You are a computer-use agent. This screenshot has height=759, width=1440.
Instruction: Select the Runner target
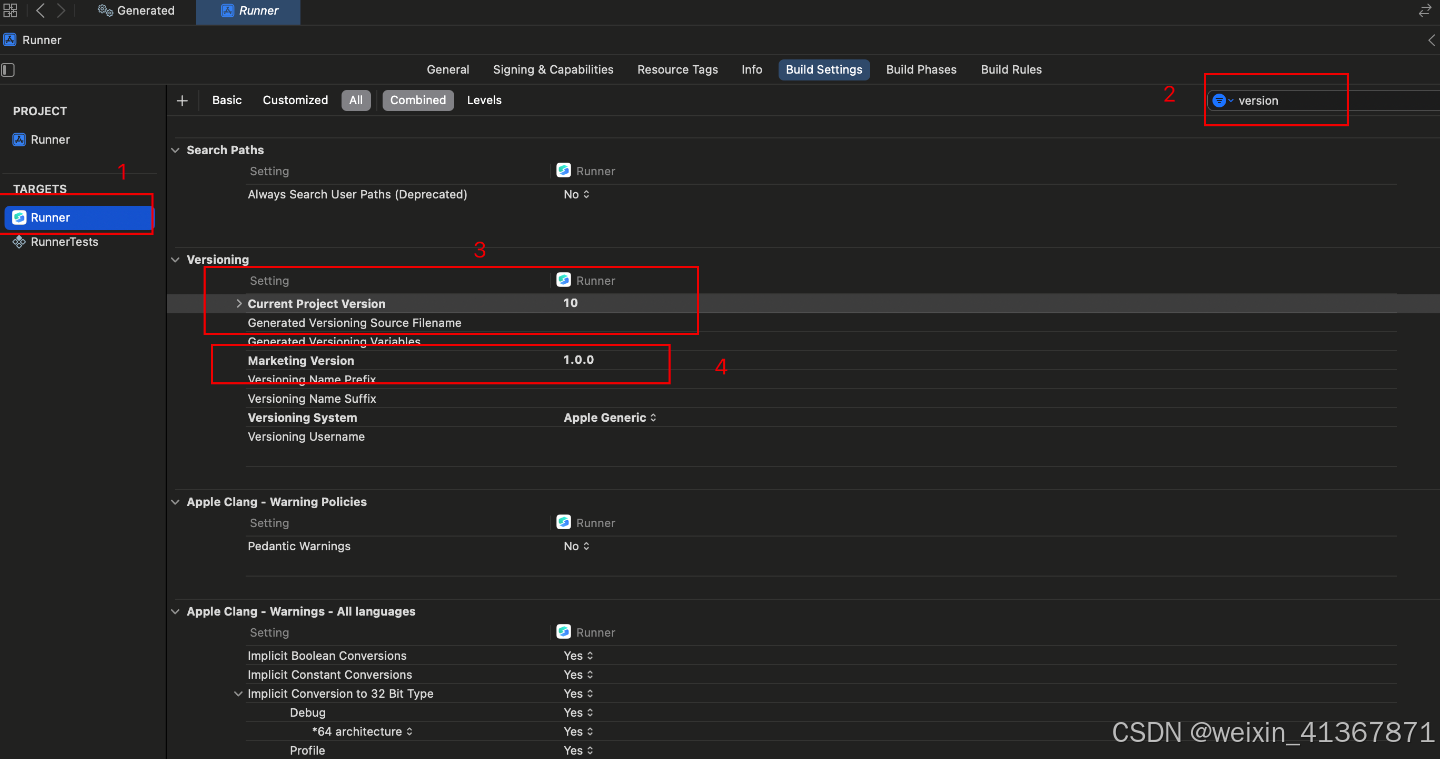[x=80, y=217]
